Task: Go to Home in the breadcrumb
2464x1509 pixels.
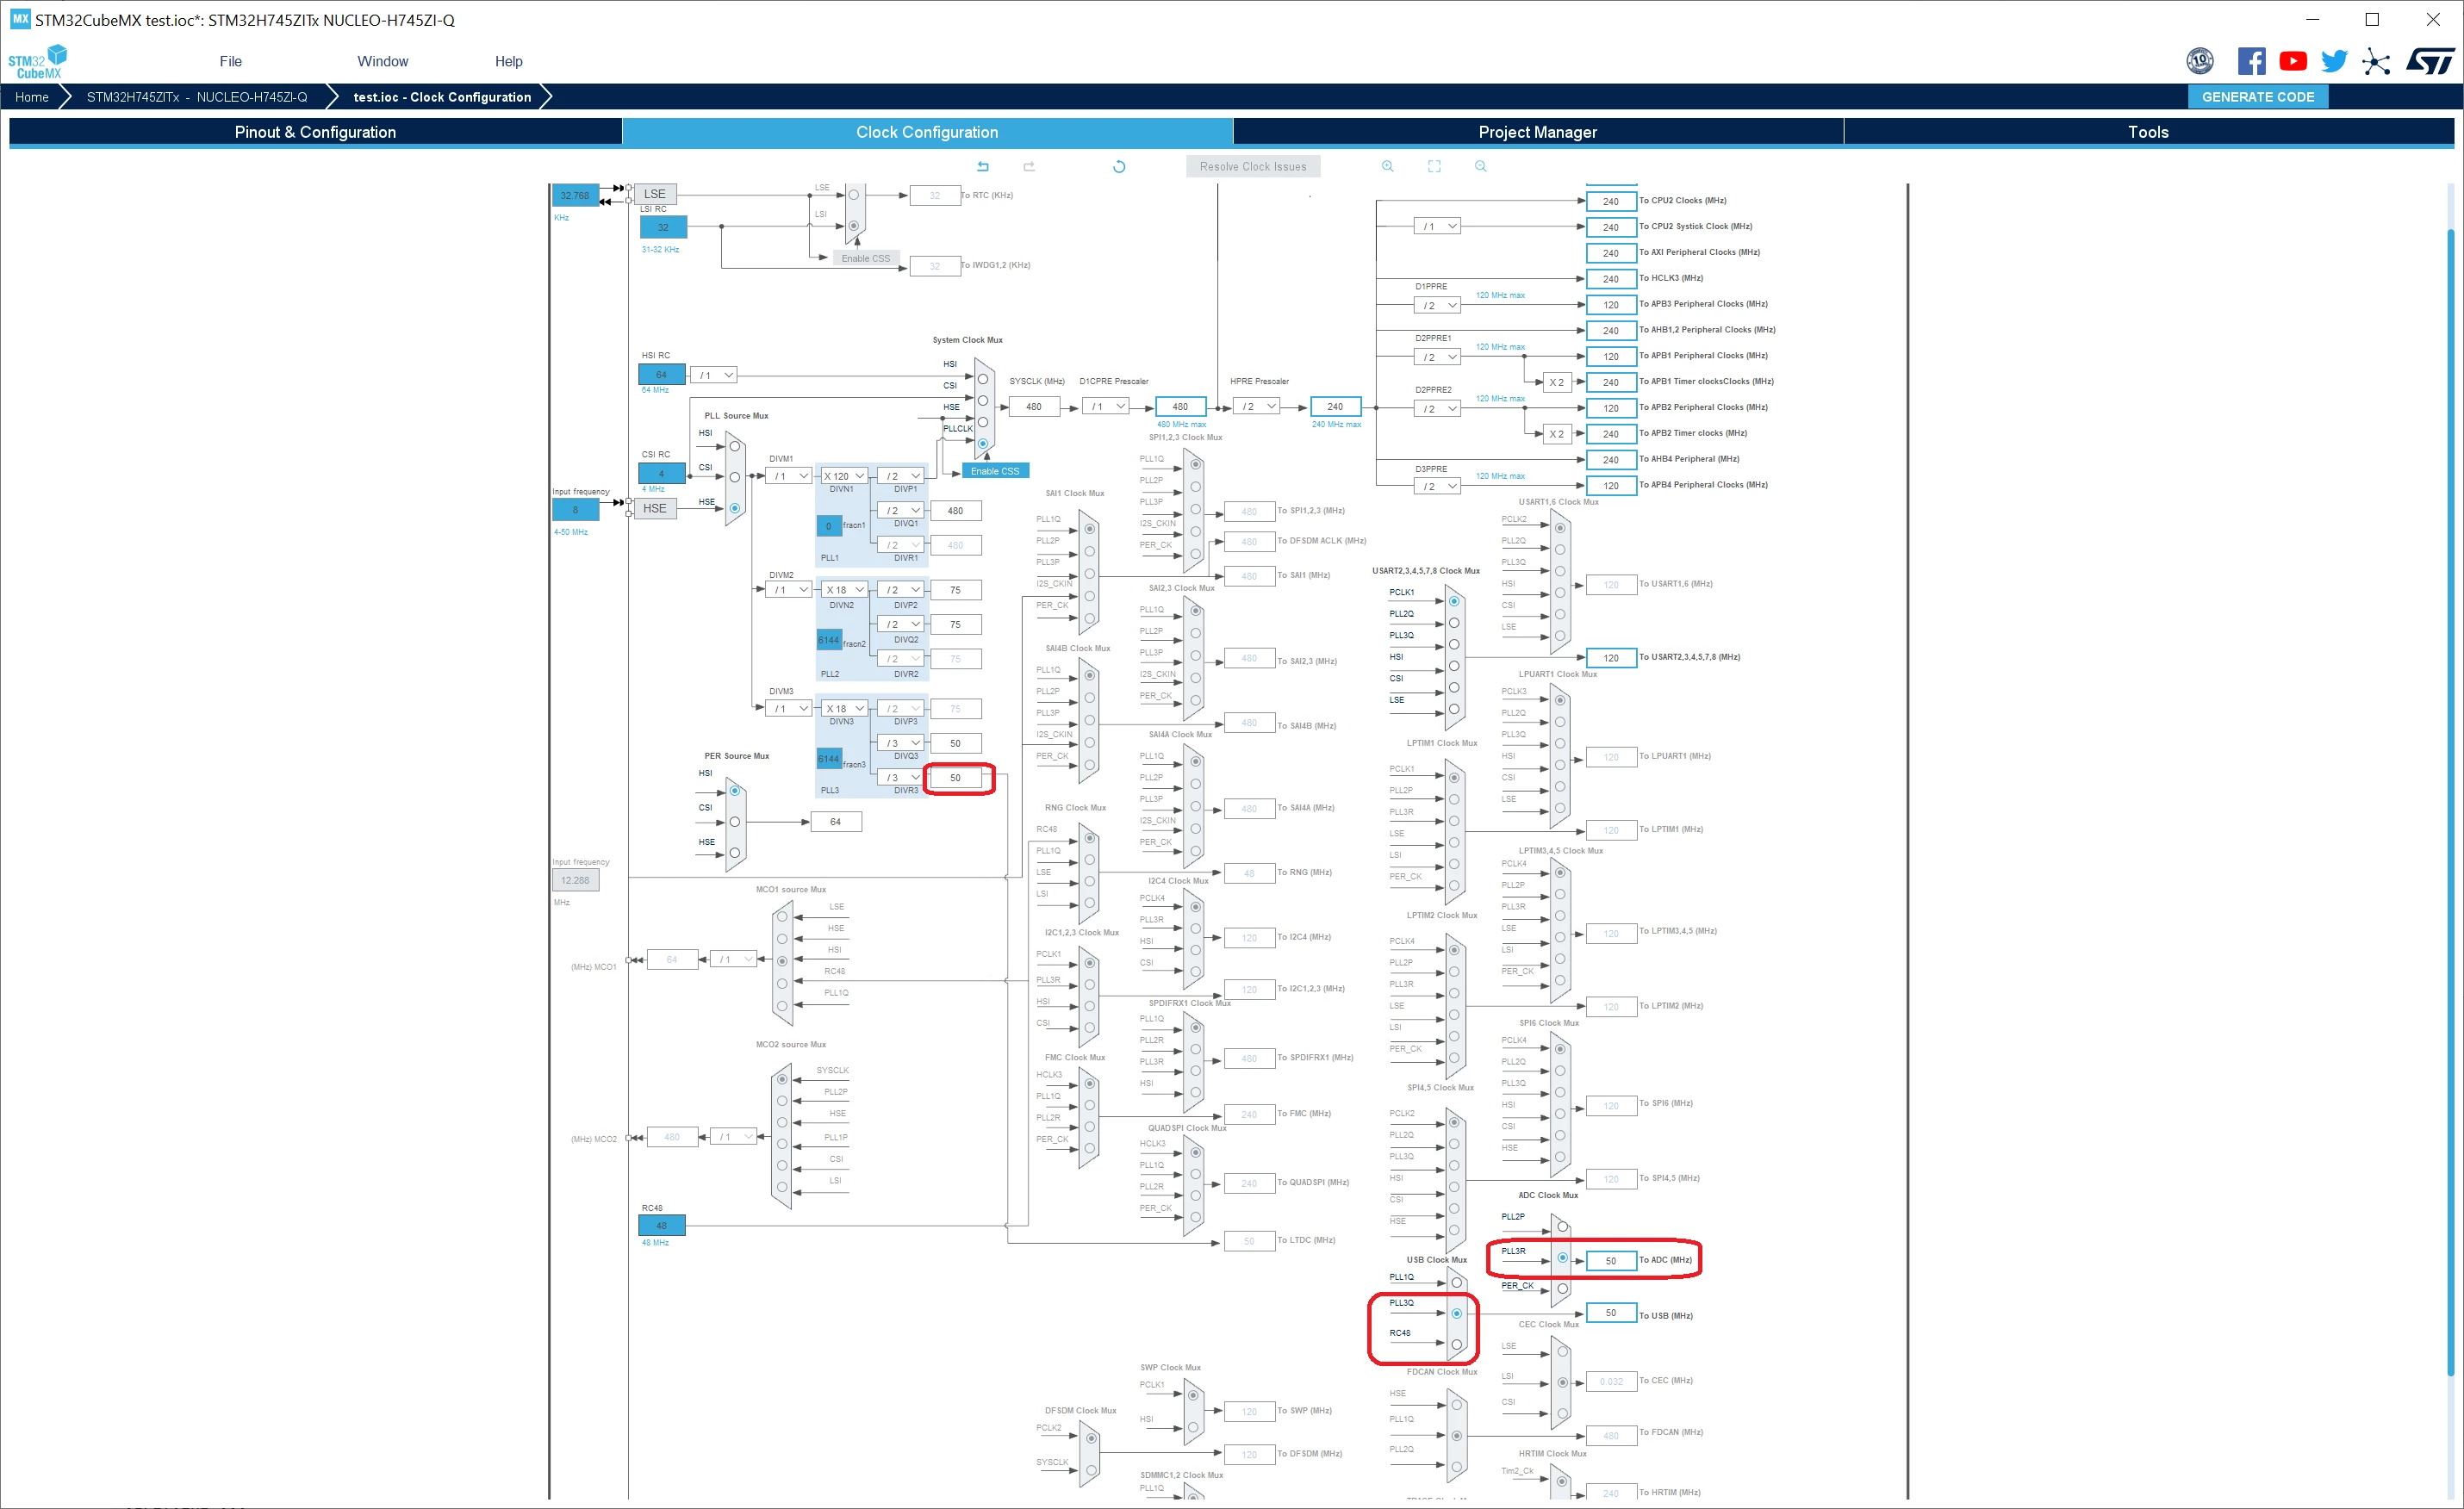Action: [x=32, y=97]
